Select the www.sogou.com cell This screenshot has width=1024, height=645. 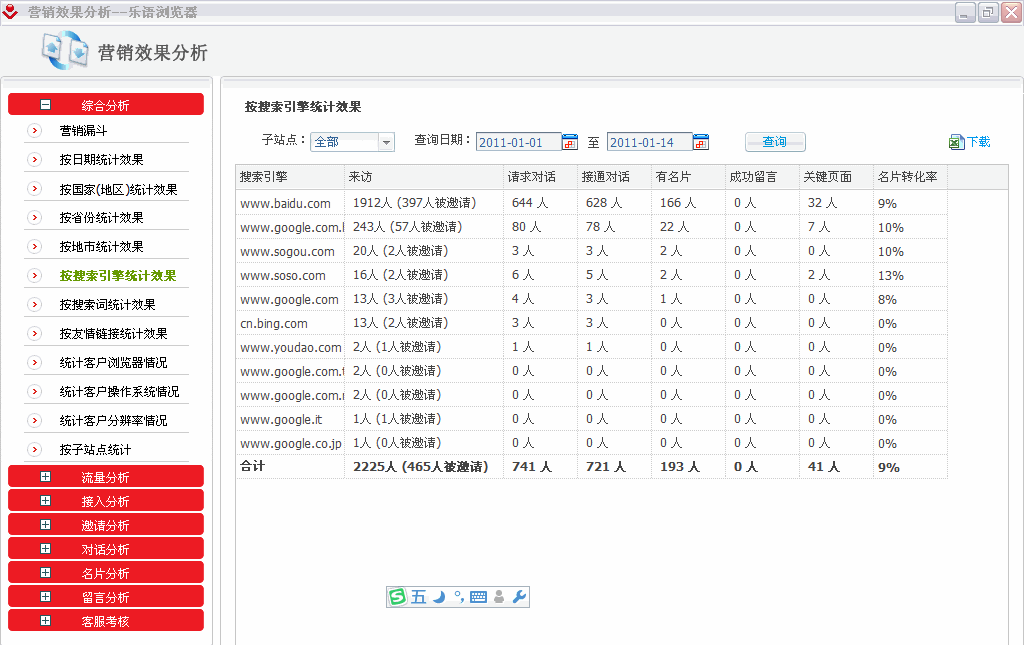tap(290, 251)
